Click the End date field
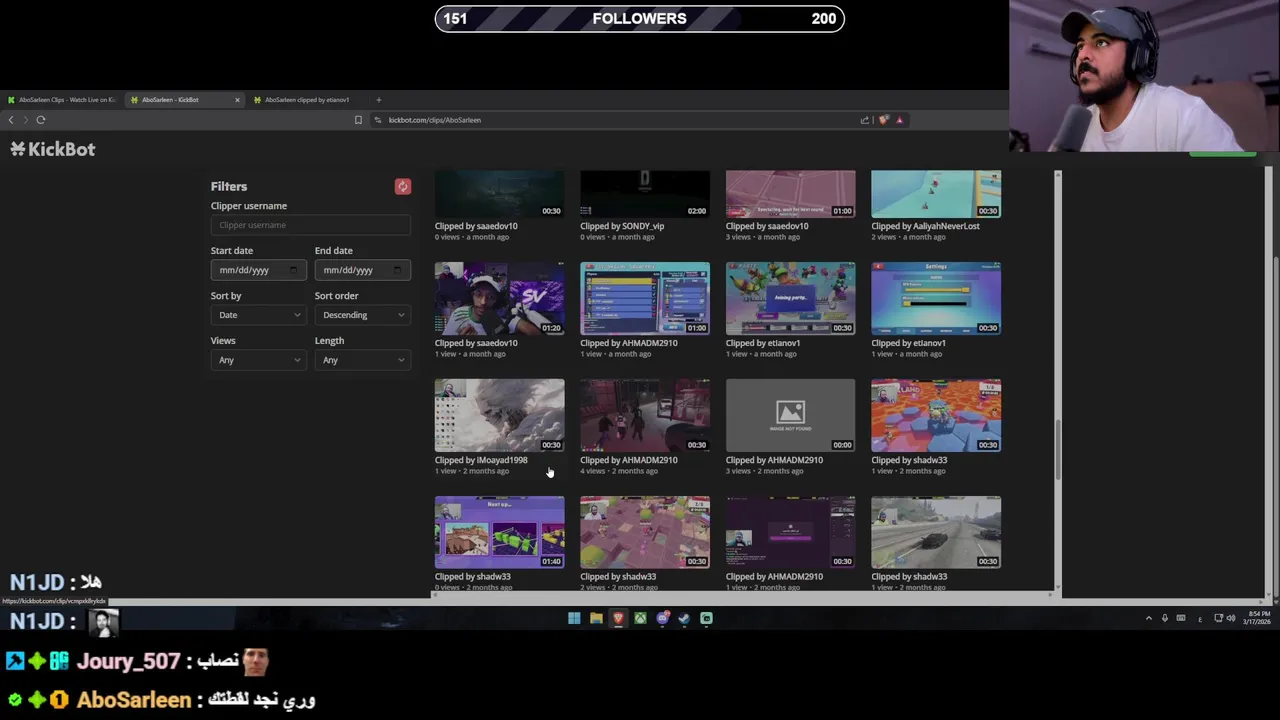The height and width of the screenshot is (720, 1280). 362,270
